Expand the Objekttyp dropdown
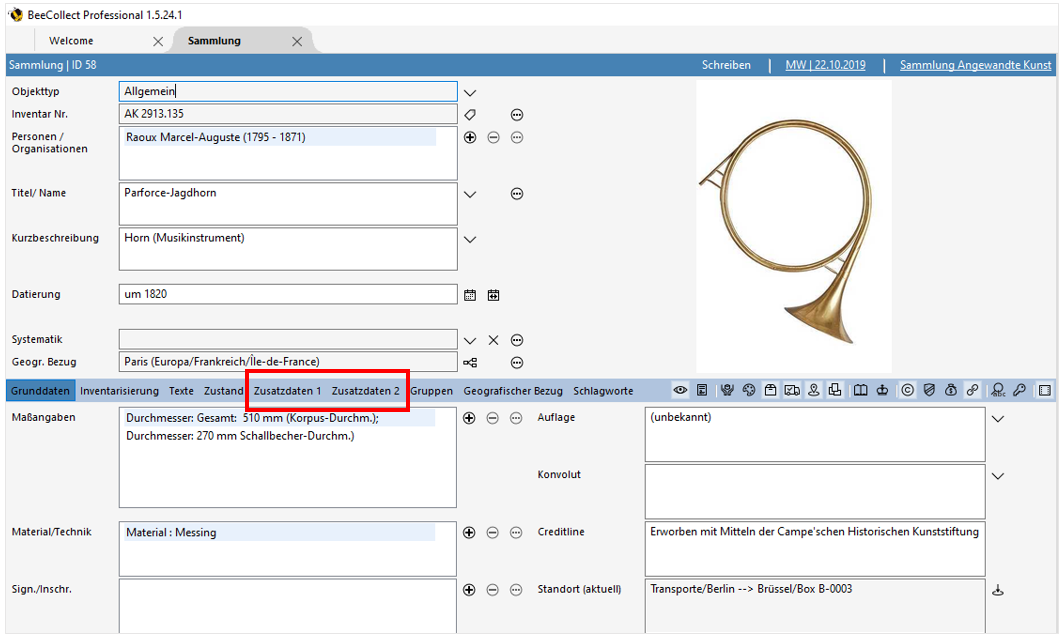This screenshot has height=638, width=1062. coord(470,92)
